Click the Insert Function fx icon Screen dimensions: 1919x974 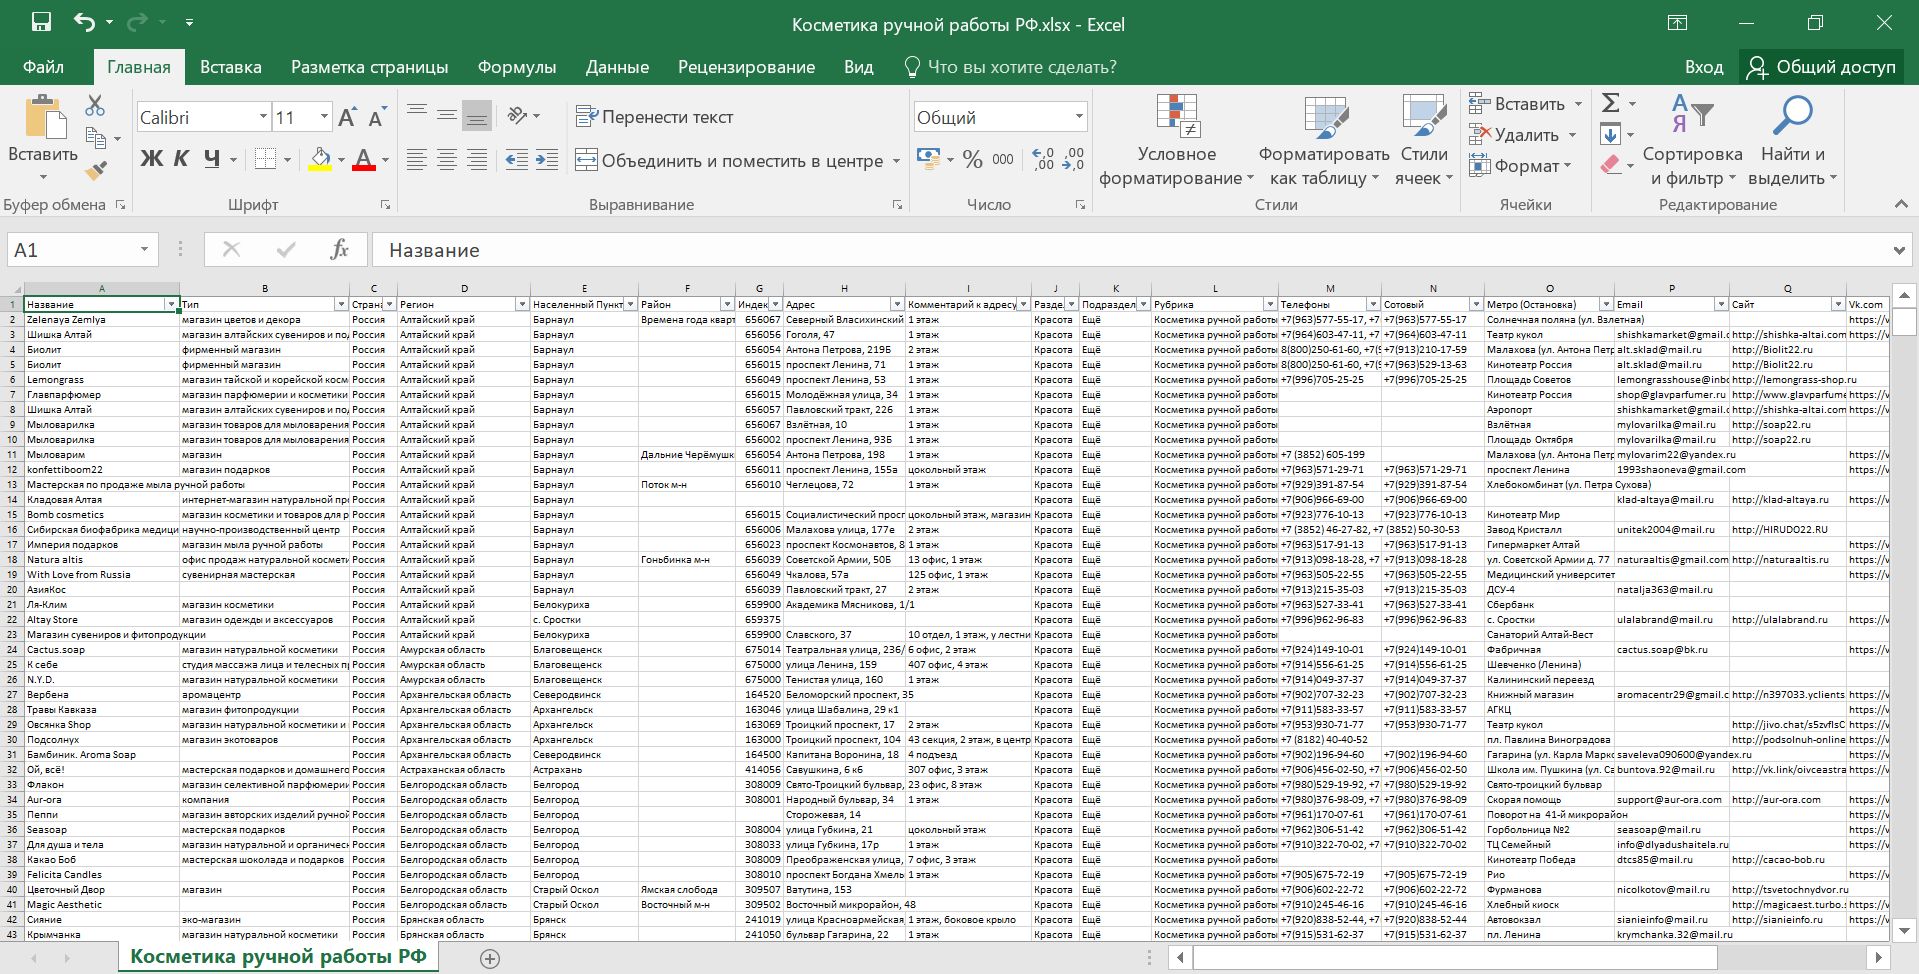point(339,250)
